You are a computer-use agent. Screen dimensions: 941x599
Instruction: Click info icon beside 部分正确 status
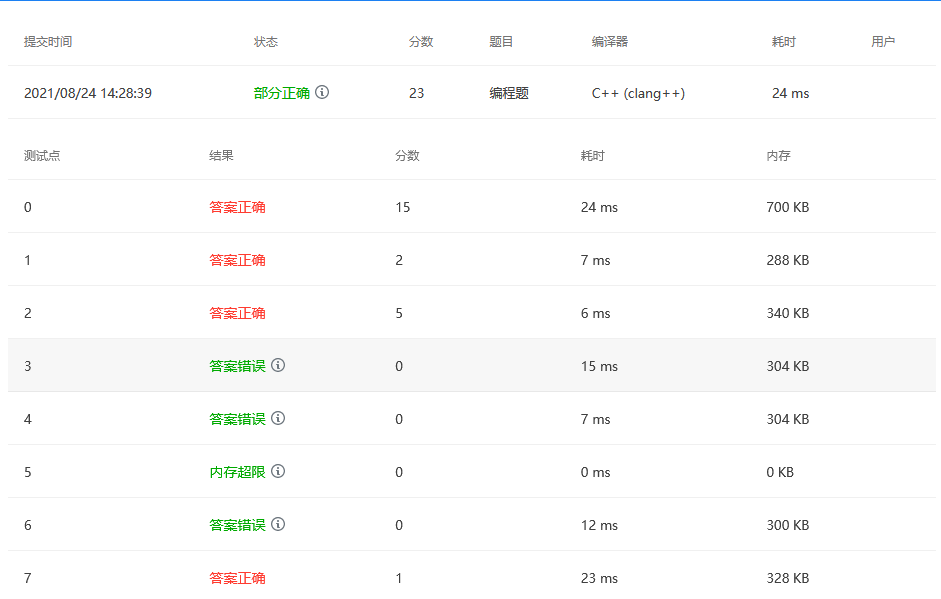point(322,92)
